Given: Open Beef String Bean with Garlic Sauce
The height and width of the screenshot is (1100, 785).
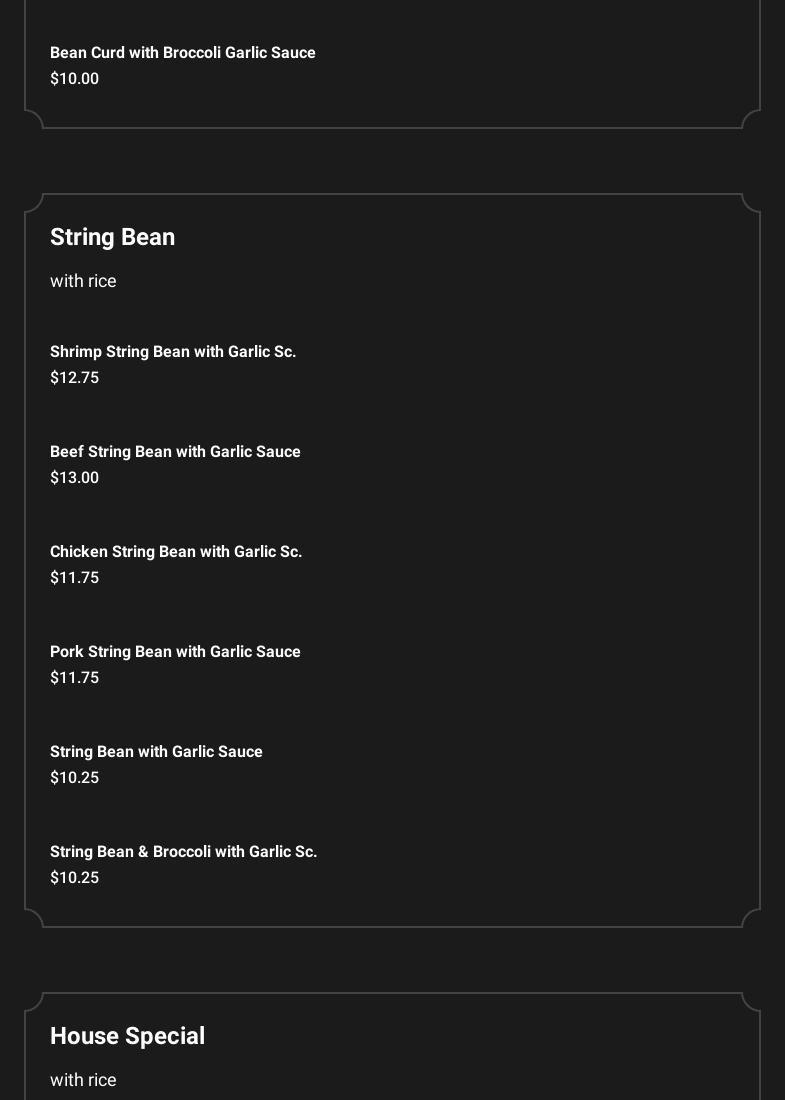Looking at the screenshot, I should coord(175,452).
